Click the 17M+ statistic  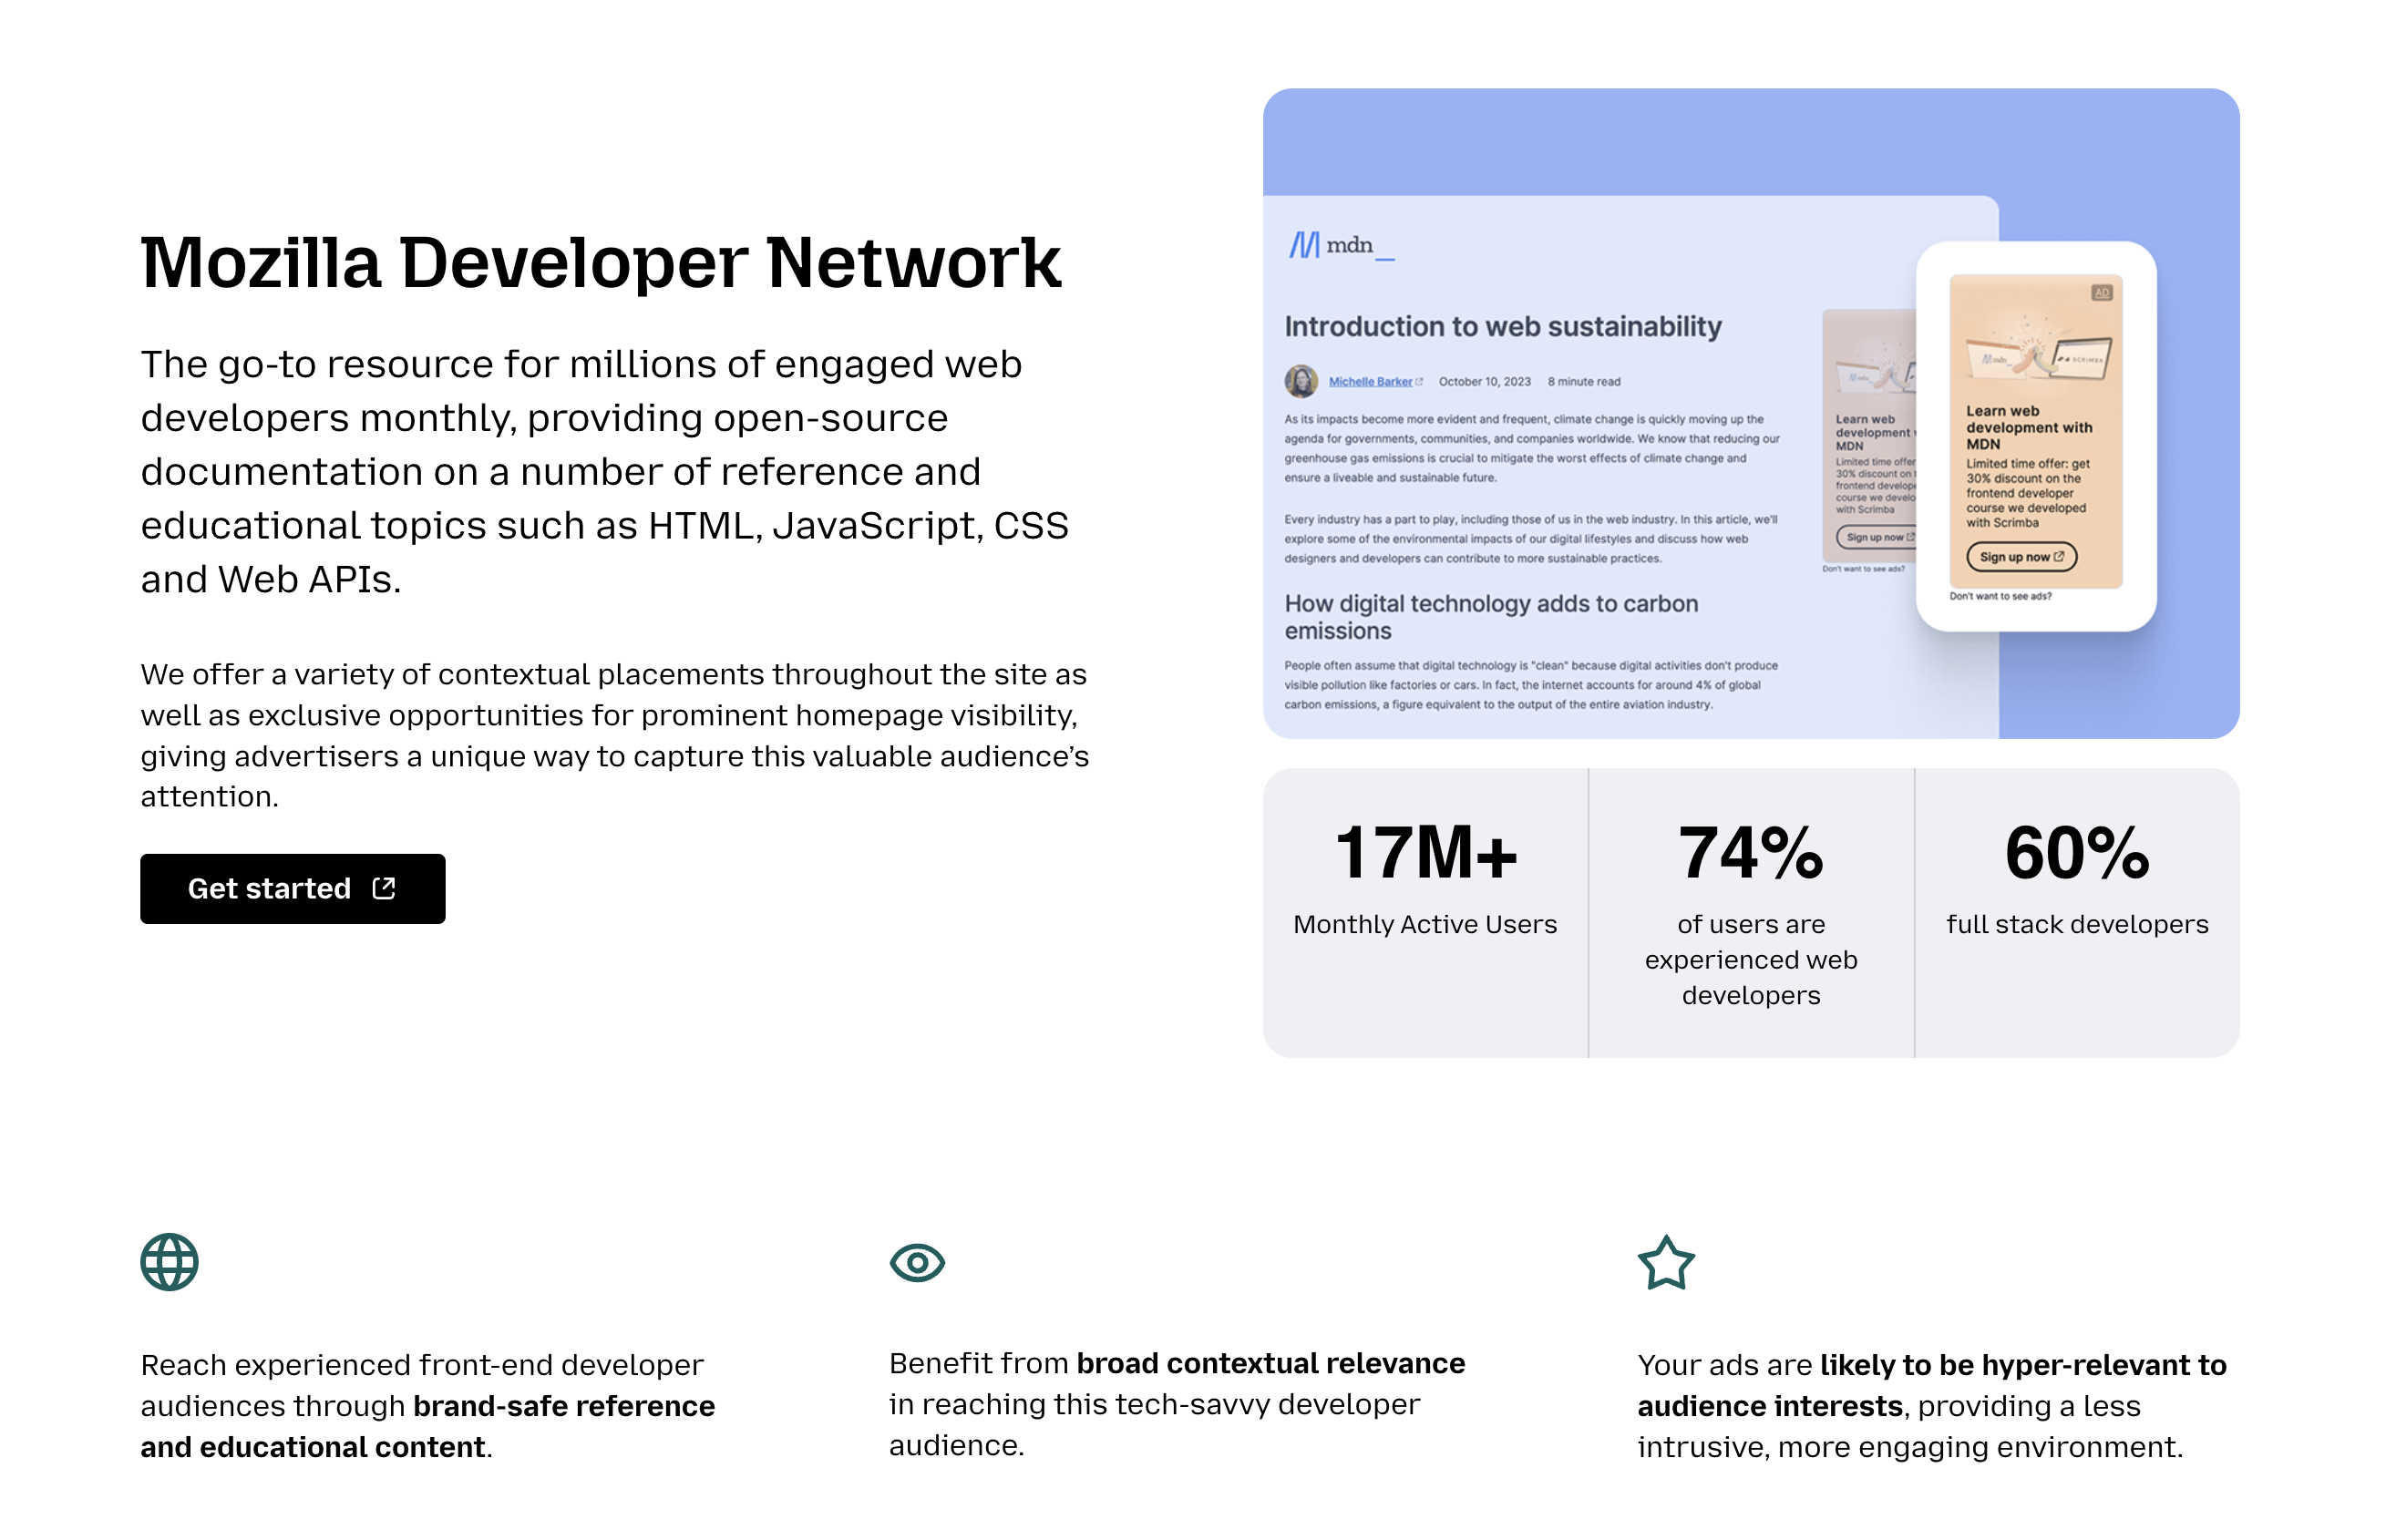click(x=1425, y=852)
